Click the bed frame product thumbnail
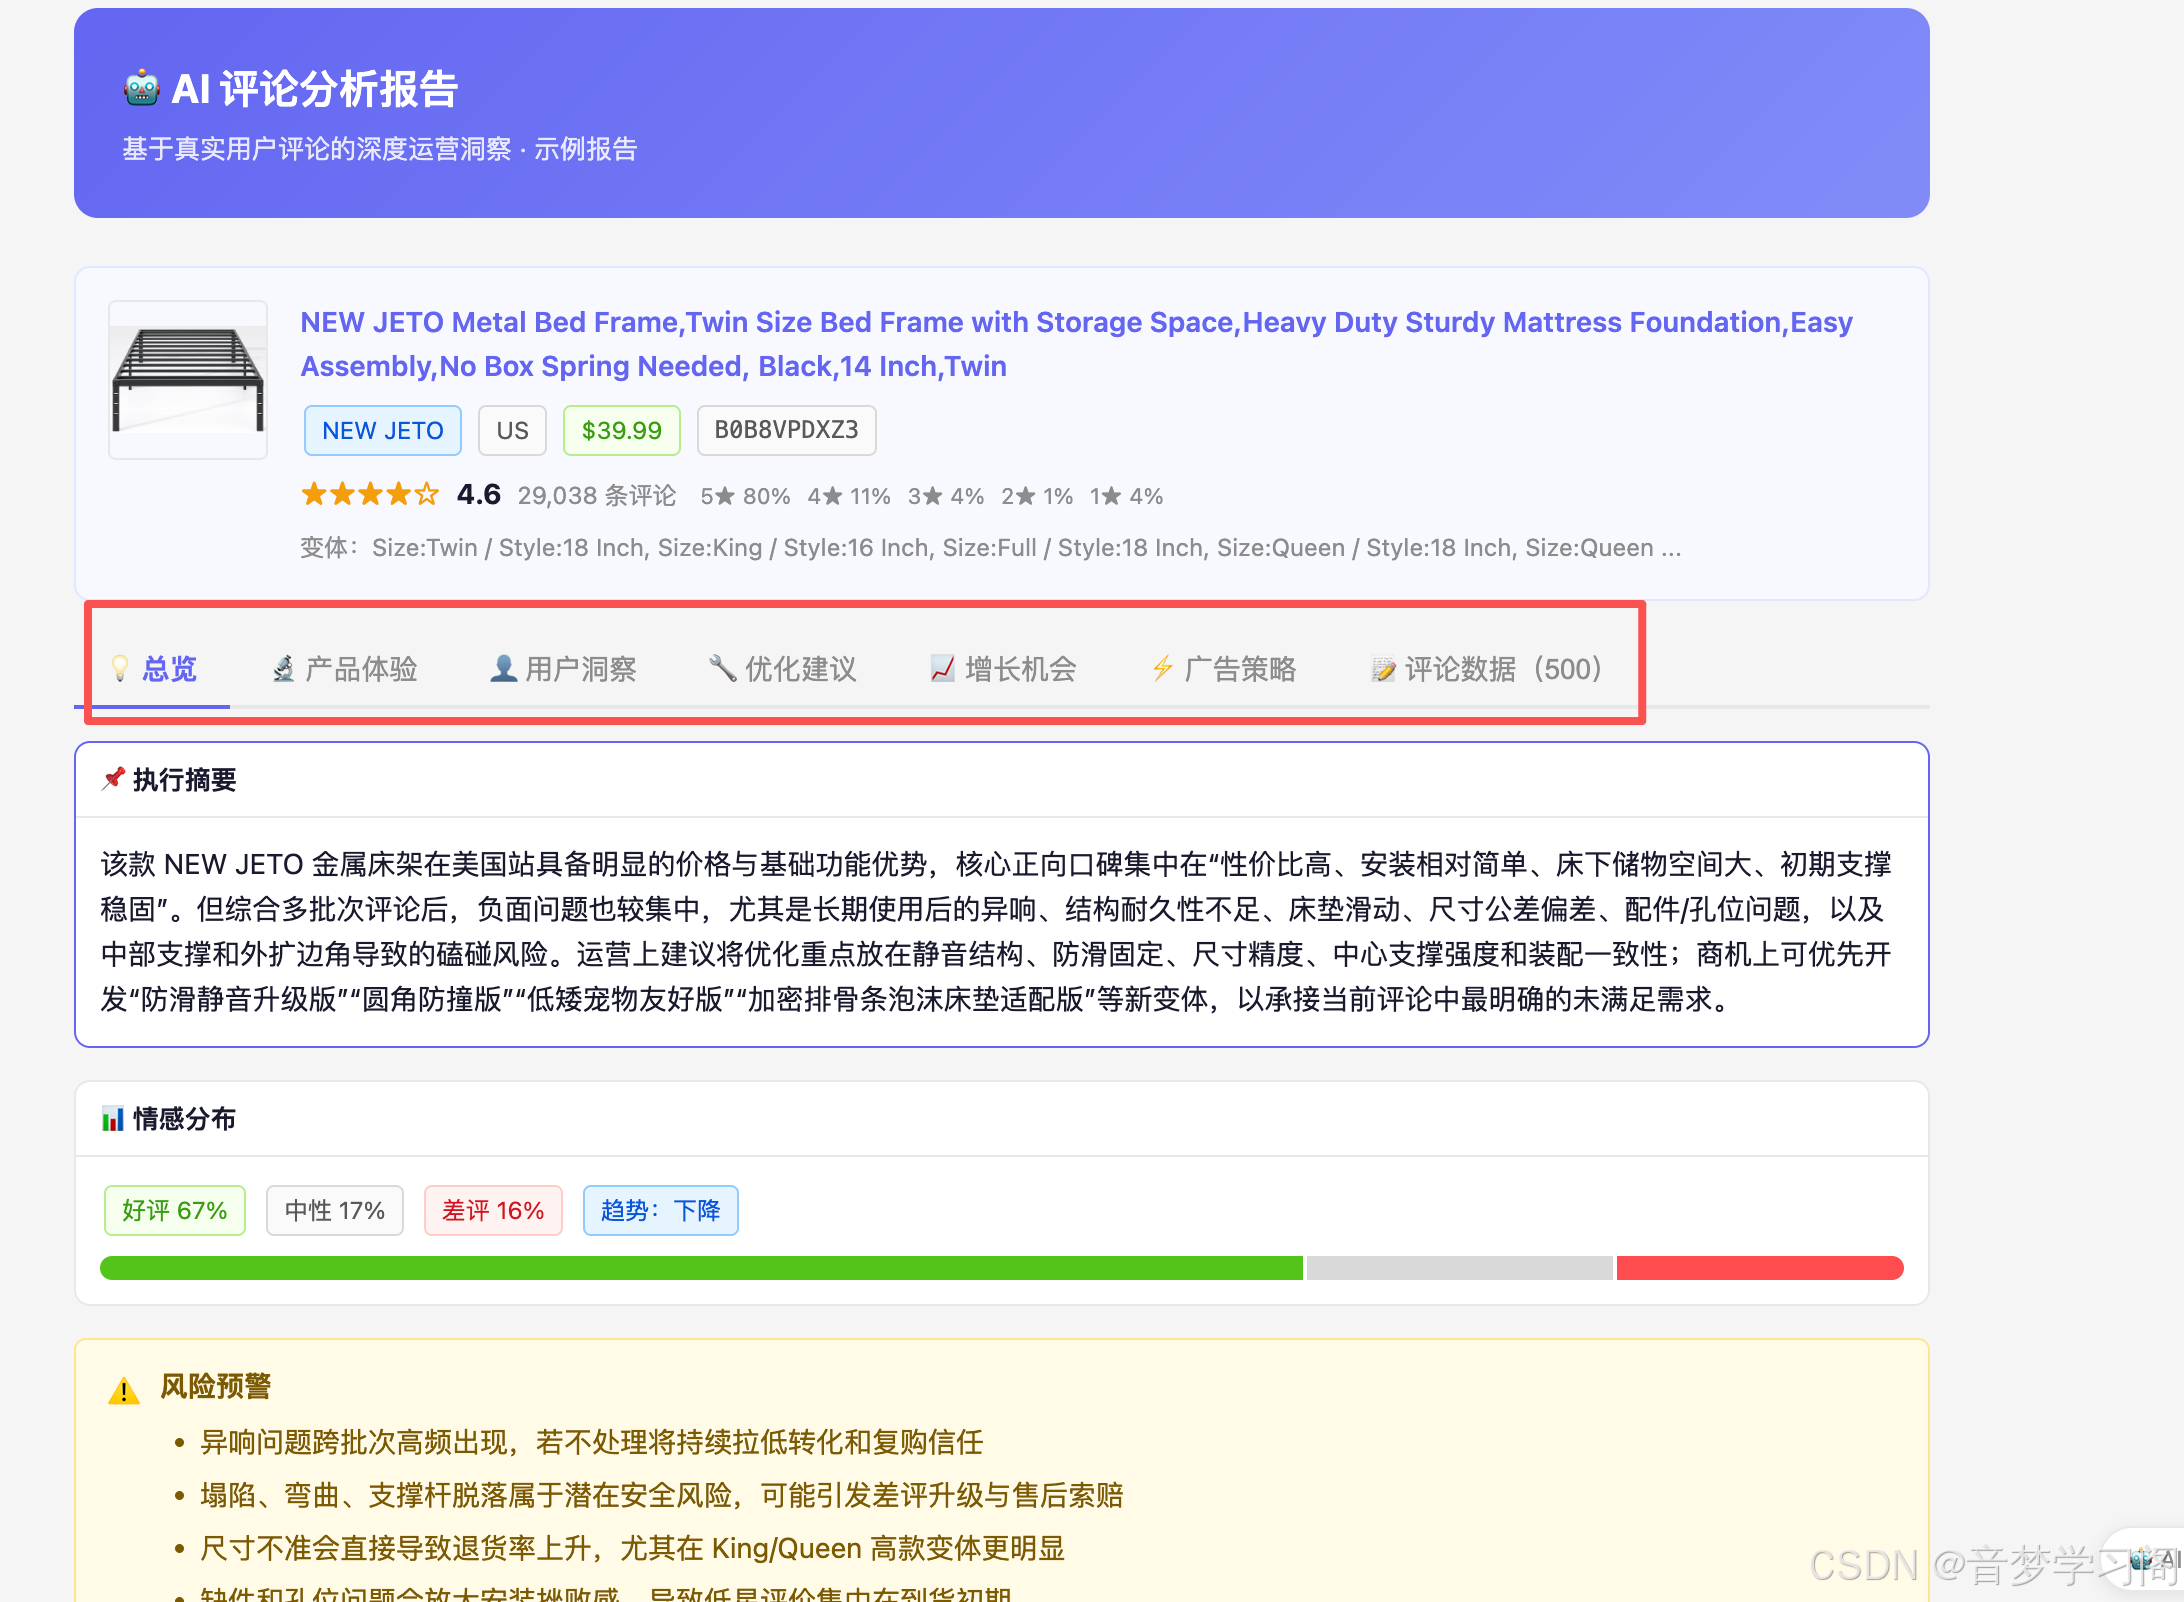Screen dimensions: 2184x1602 pyautogui.click(x=188, y=380)
